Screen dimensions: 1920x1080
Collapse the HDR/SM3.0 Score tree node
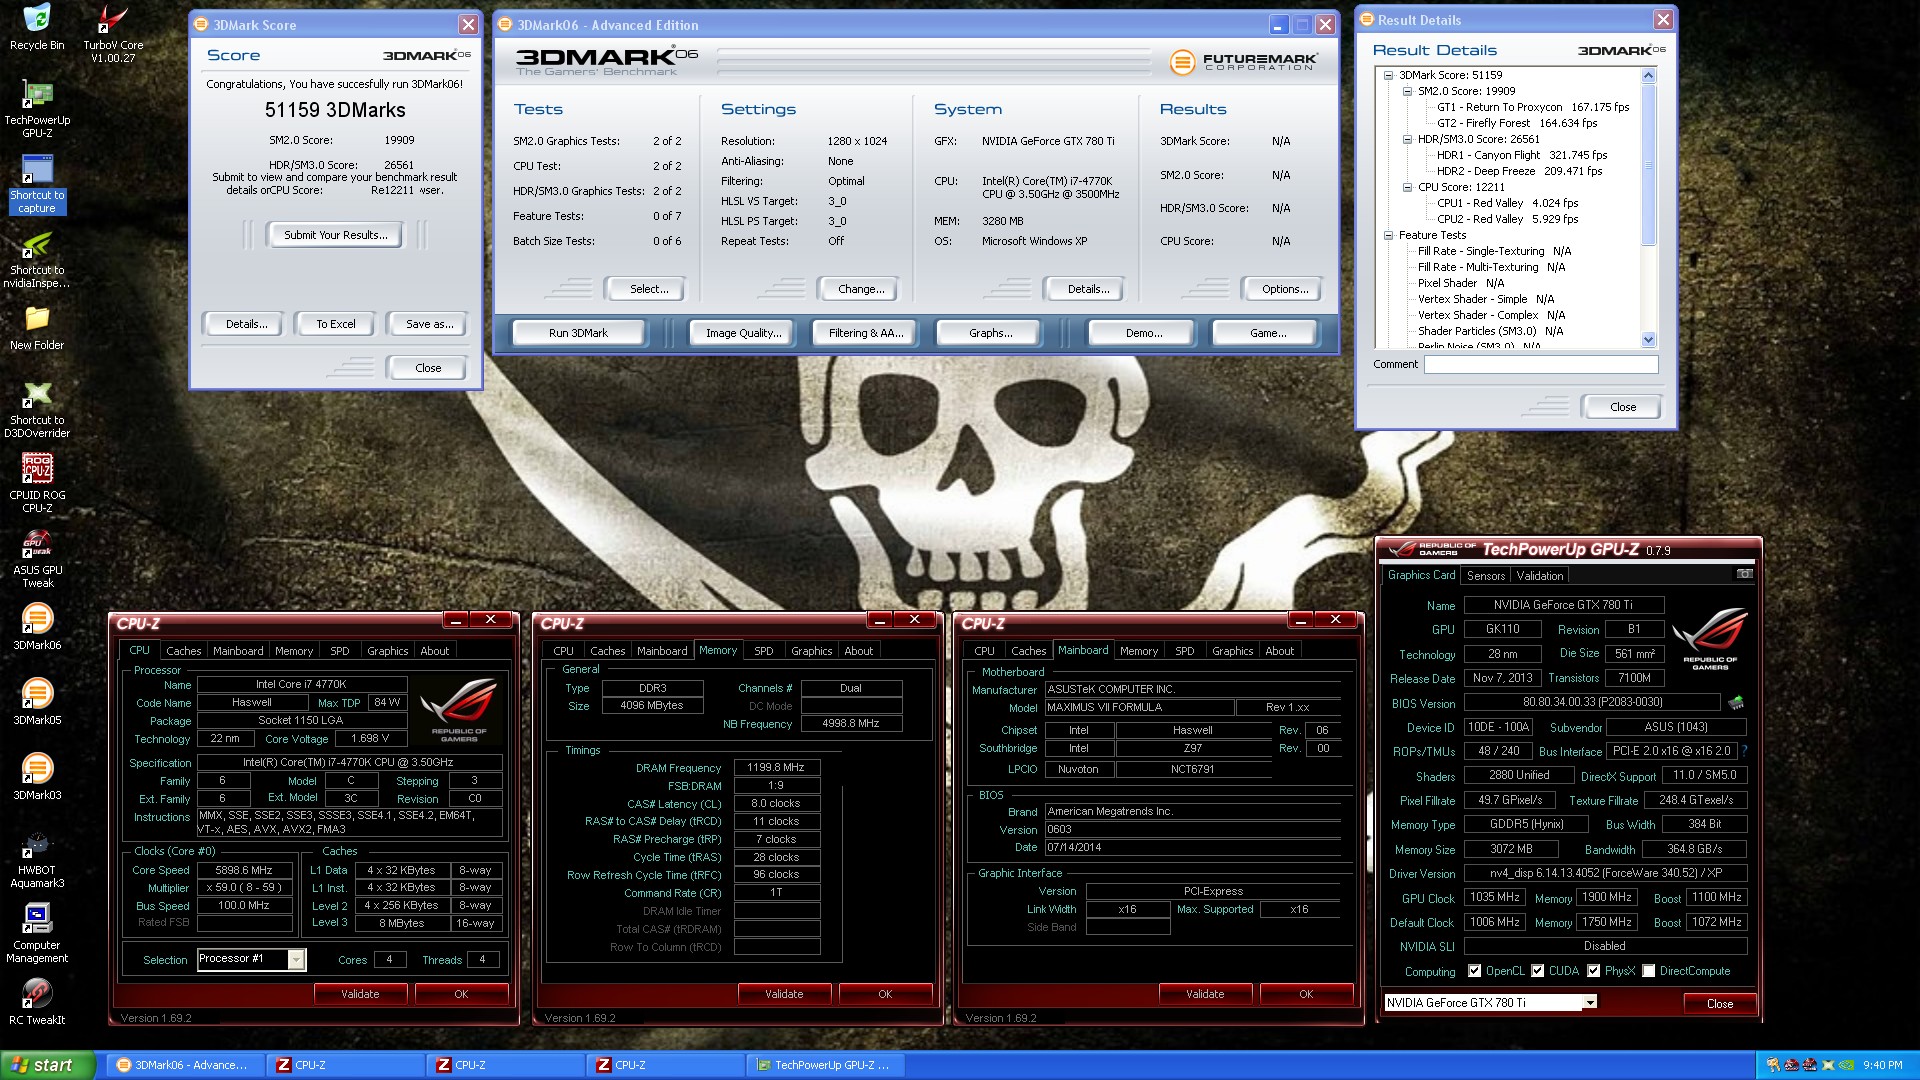[1407, 139]
